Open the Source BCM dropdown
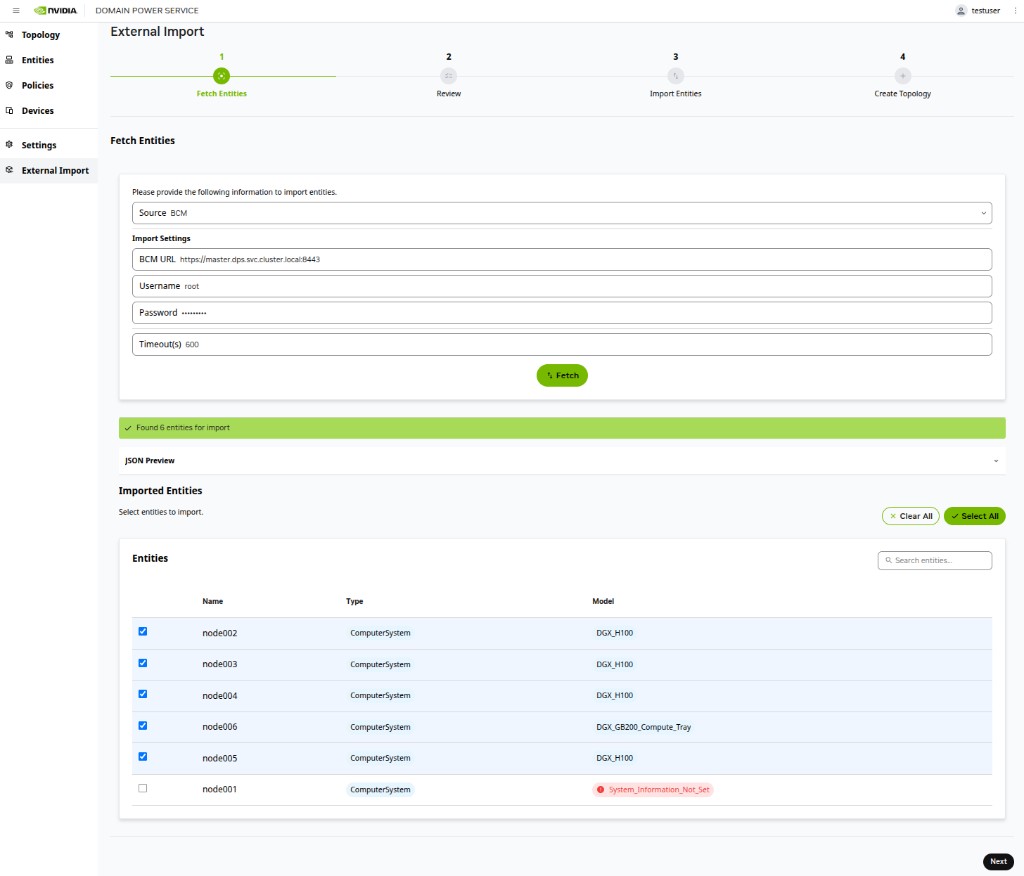Viewport: 1024px width, 876px height. click(x=562, y=213)
